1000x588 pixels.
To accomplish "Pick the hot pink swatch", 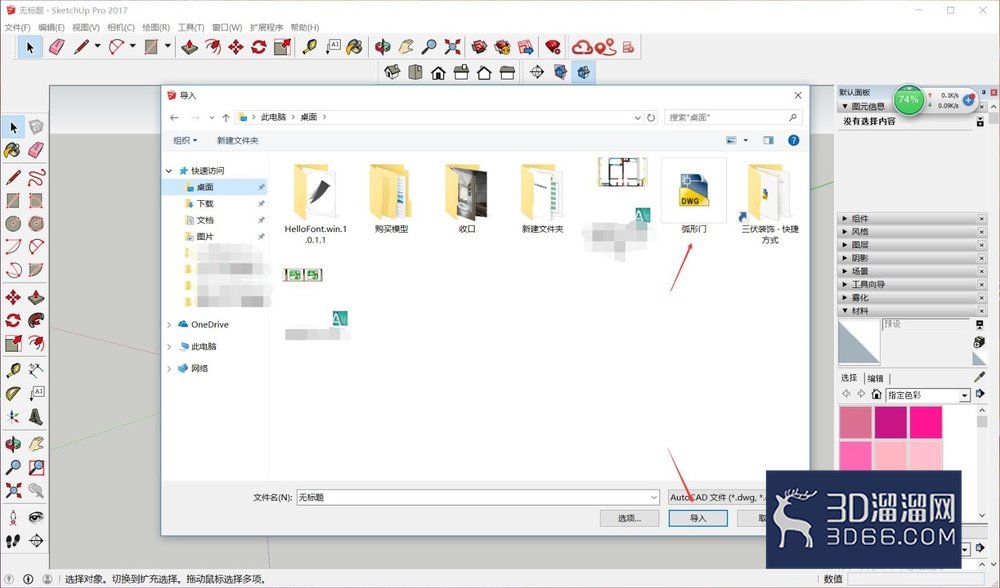I will coord(925,422).
